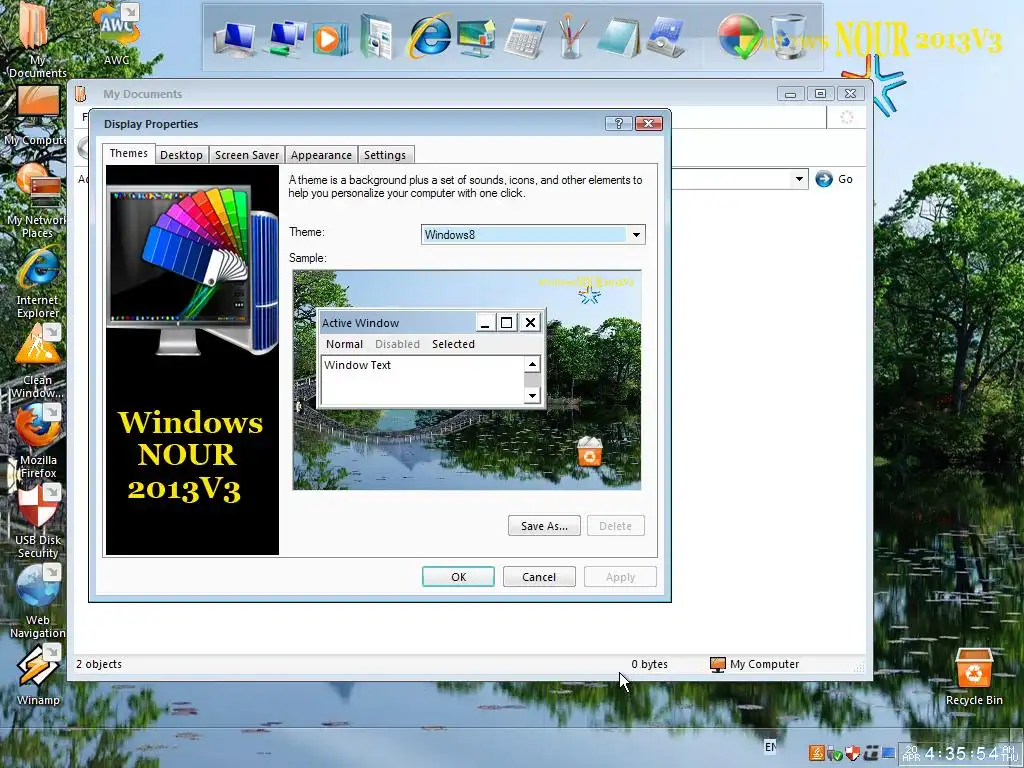Click the red shield tray icon

(x=852, y=754)
